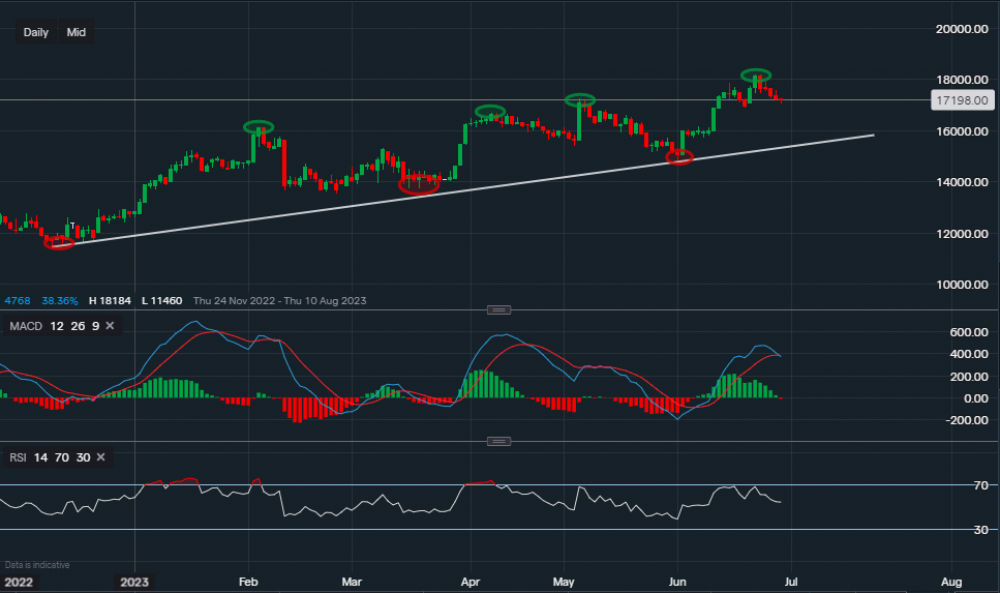Select green ellipse at the June high
The image size is (1000, 593).
pyautogui.click(x=756, y=75)
